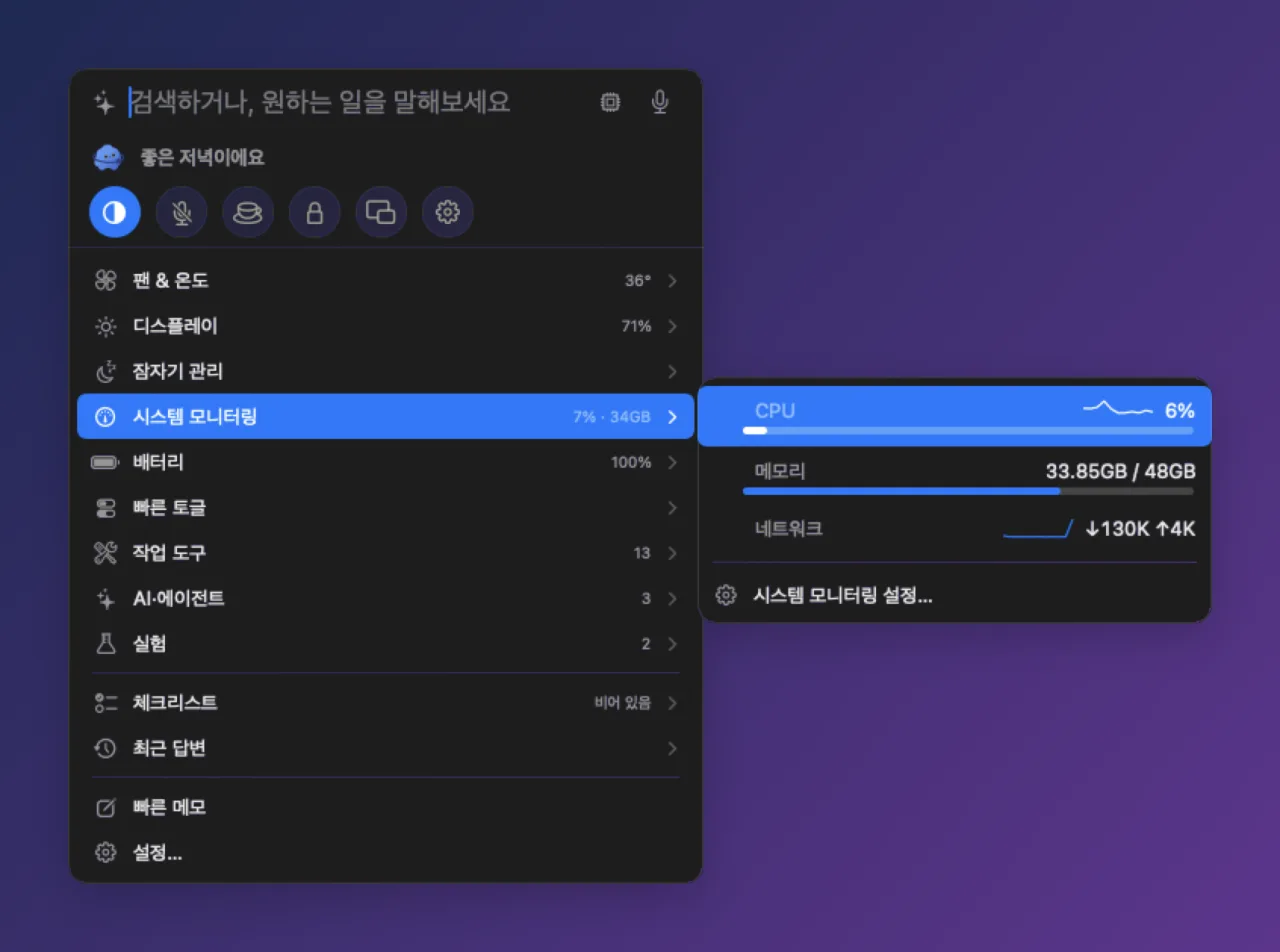This screenshot has height=952, width=1280.
Task: Expand the 실험 chevron
Action: pos(672,644)
